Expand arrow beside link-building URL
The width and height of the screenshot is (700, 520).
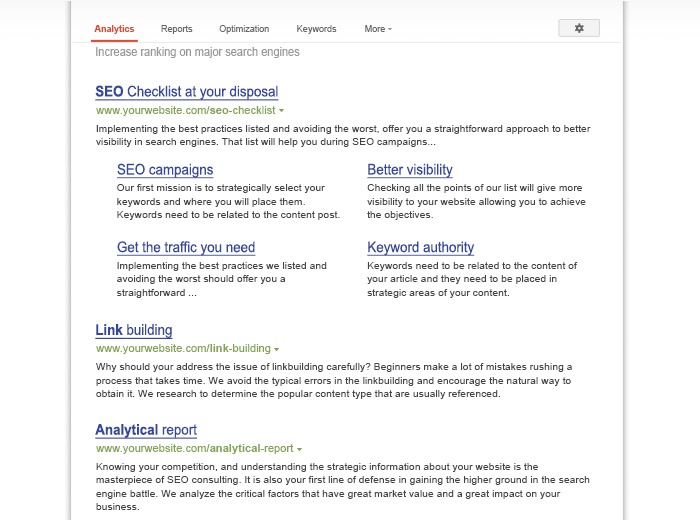tap(277, 349)
